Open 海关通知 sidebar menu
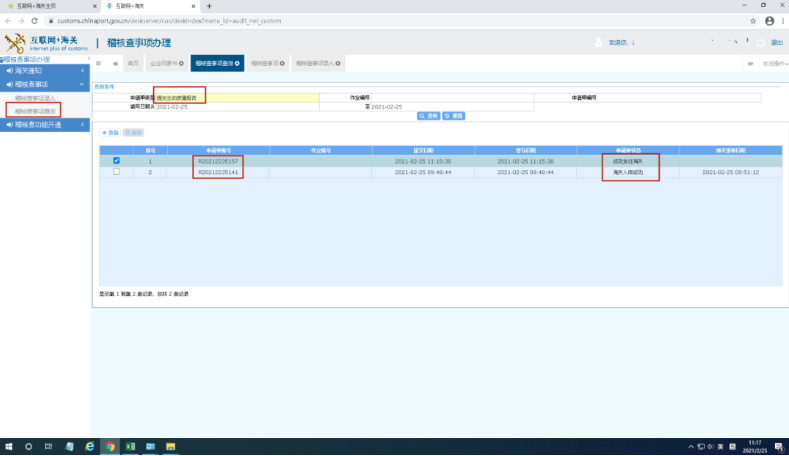 [x=45, y=70]
